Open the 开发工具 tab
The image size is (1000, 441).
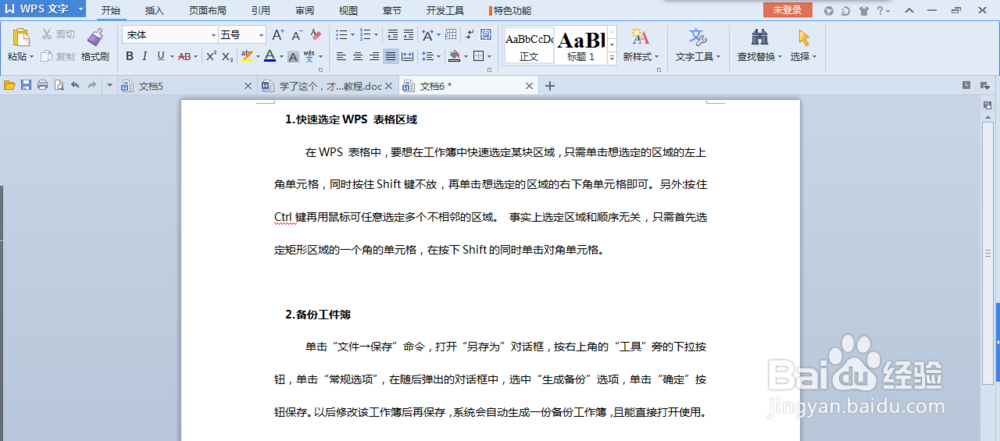[445, 11]
